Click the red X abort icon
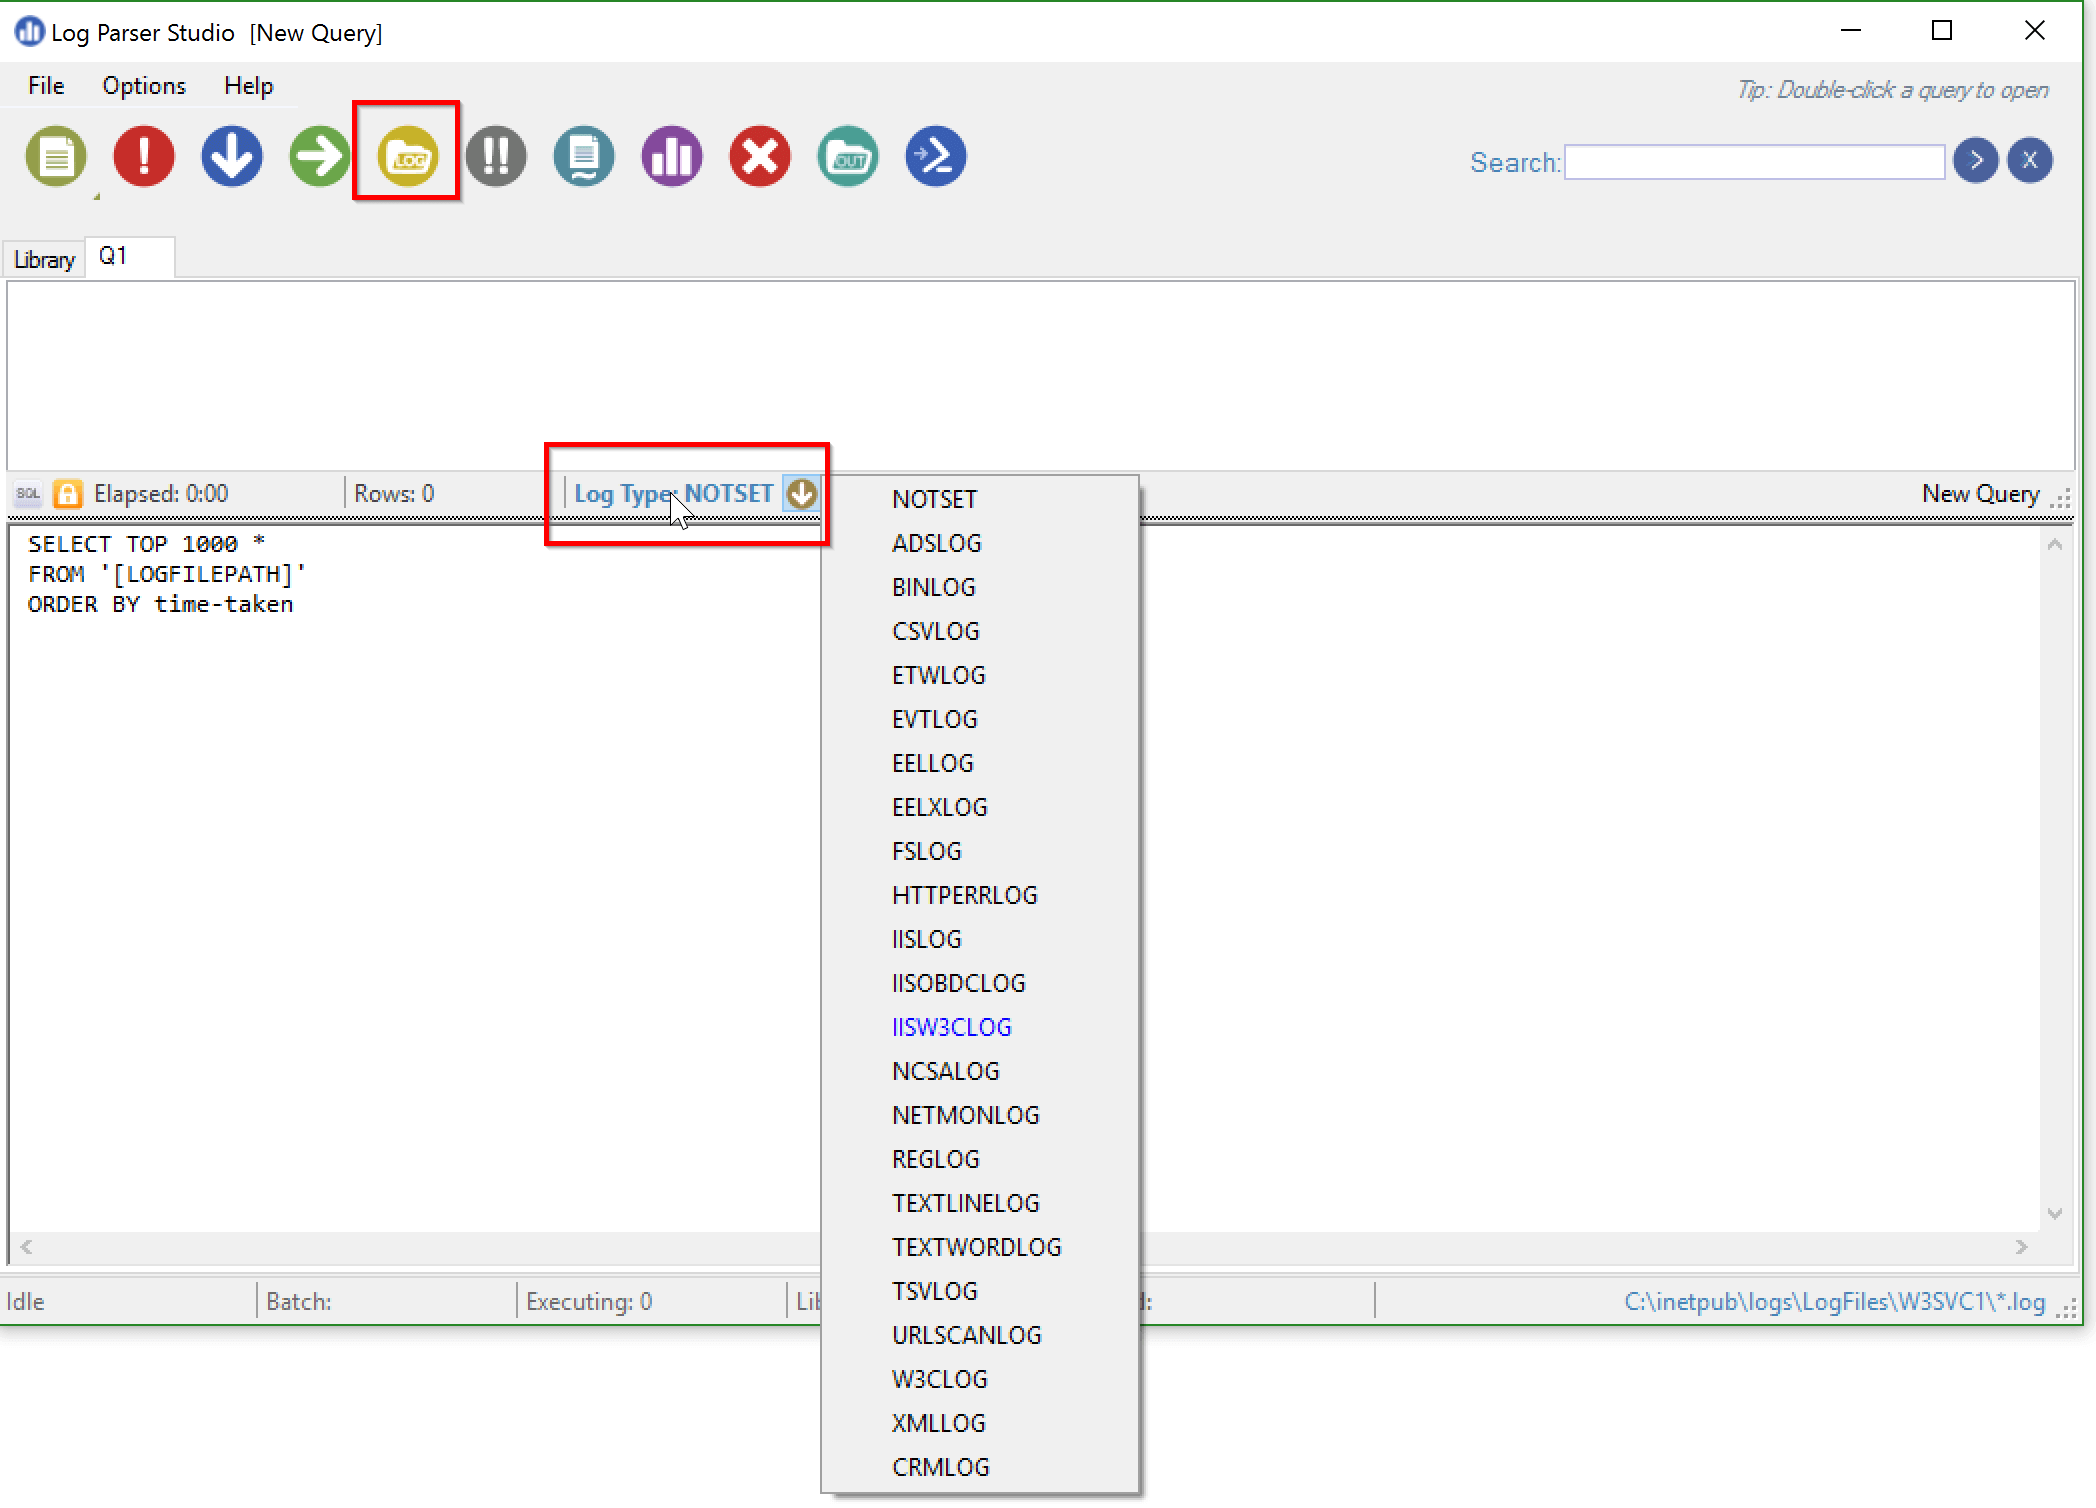The image size is (2096, 1508). tap(760, 157)
